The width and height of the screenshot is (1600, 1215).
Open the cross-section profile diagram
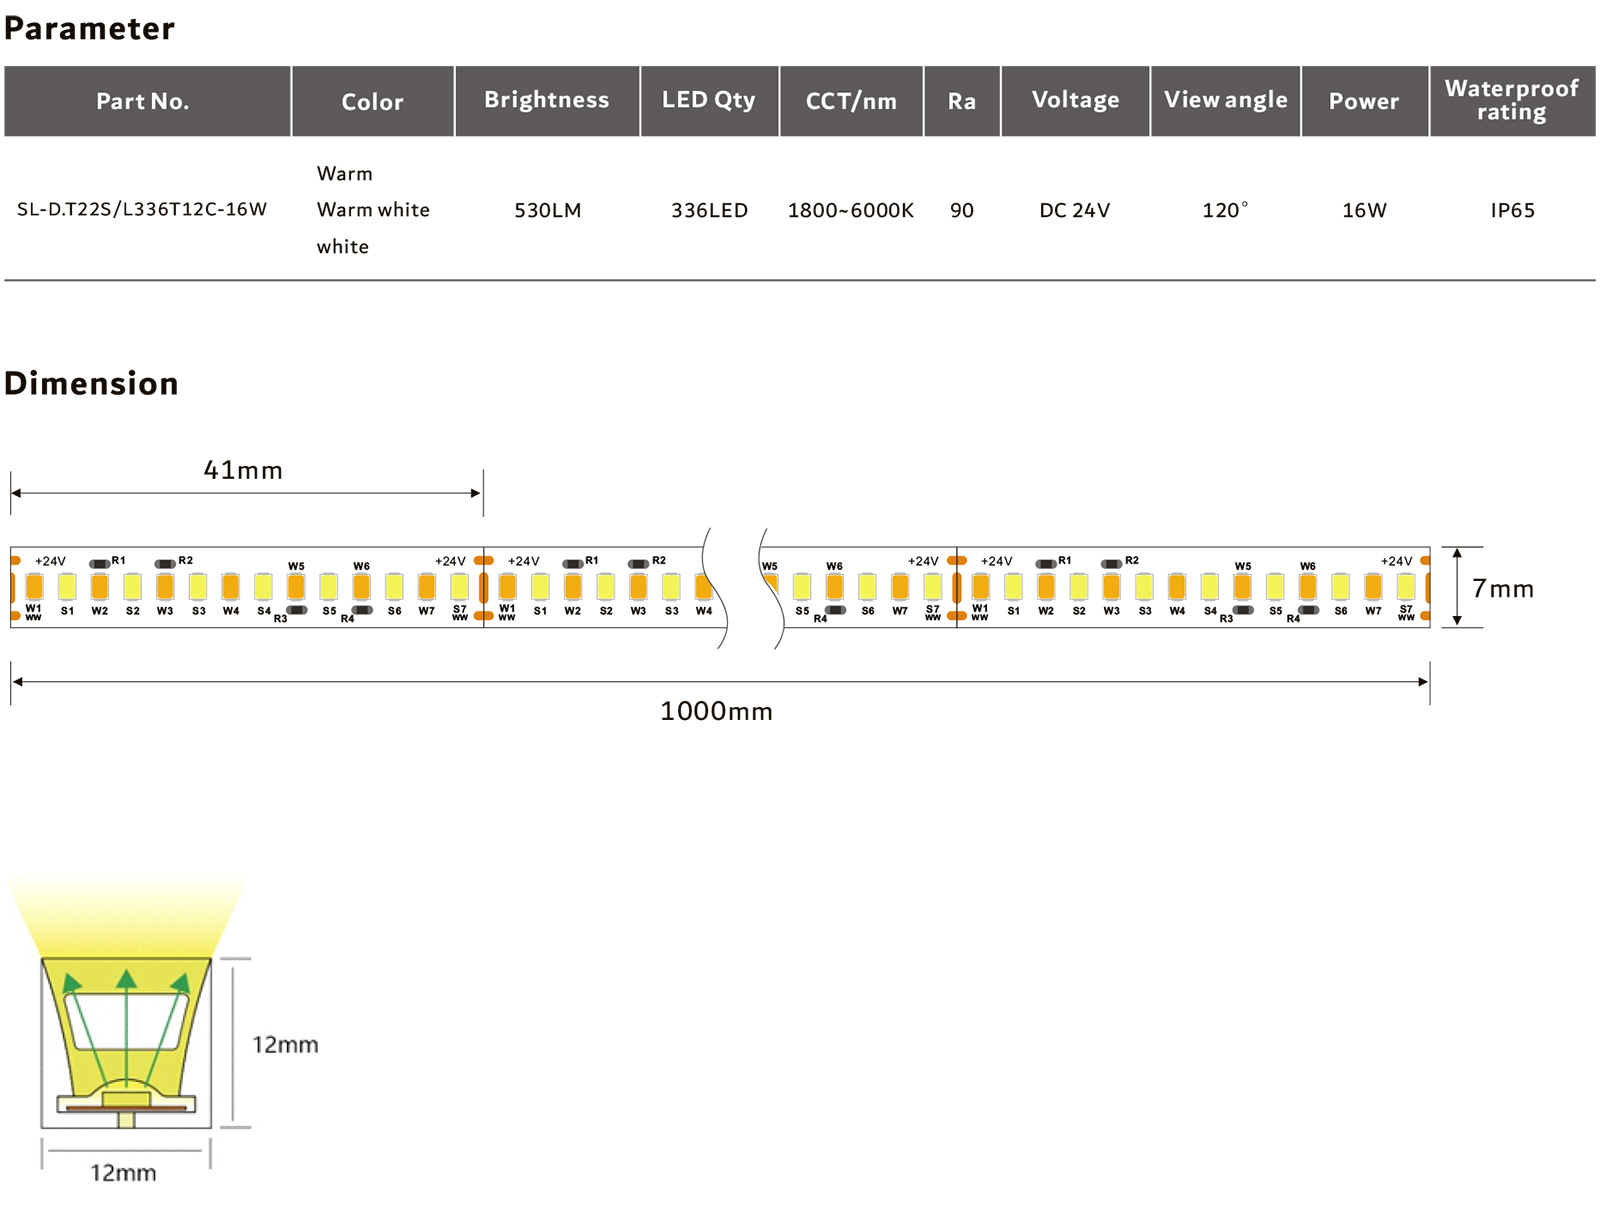126,1040
